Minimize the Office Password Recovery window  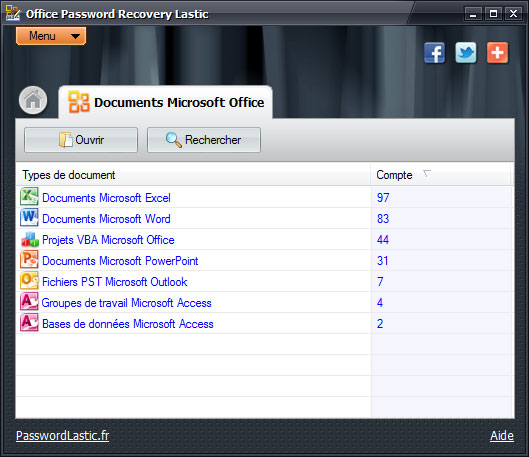point(473,14)
